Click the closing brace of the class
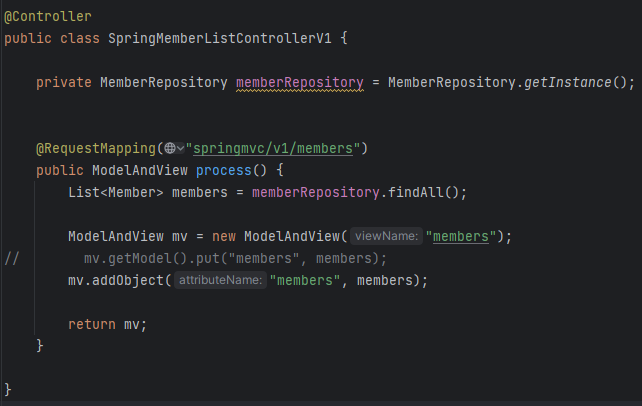Viewport: 642px width, 406px height. click(7, 389)
